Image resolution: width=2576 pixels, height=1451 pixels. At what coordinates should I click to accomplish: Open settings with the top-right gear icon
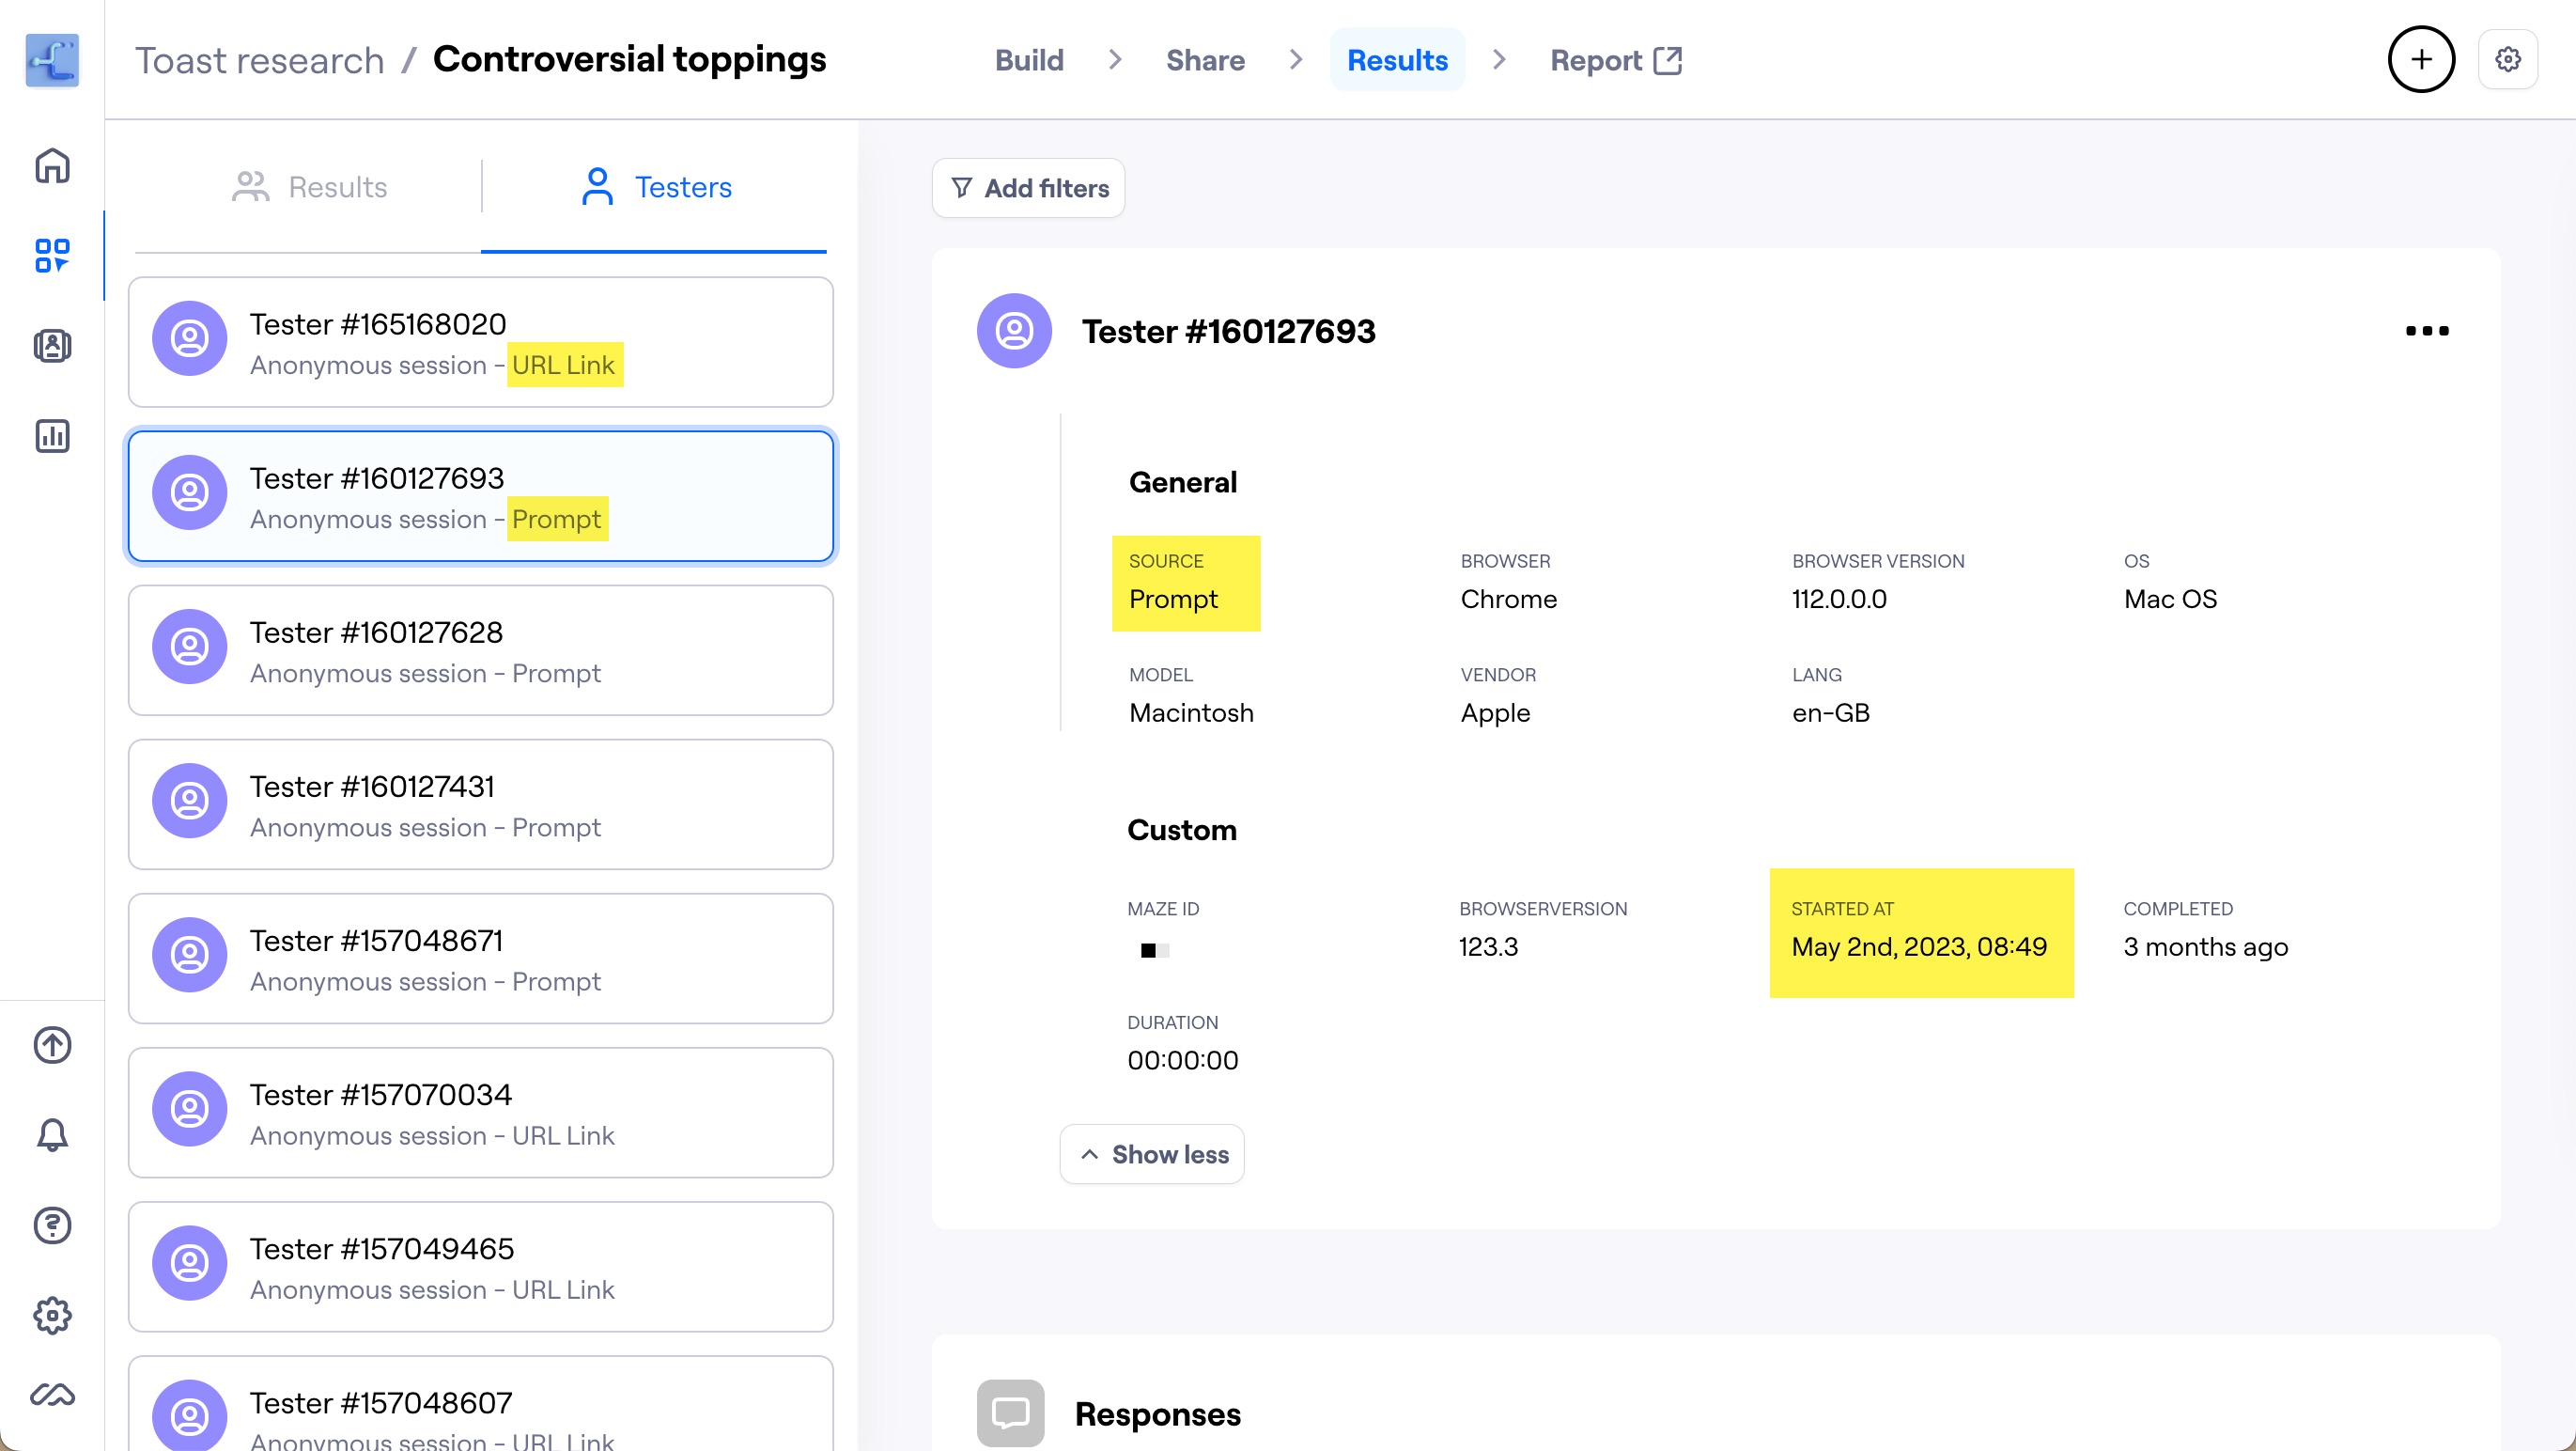click(x=2508, y=59)
